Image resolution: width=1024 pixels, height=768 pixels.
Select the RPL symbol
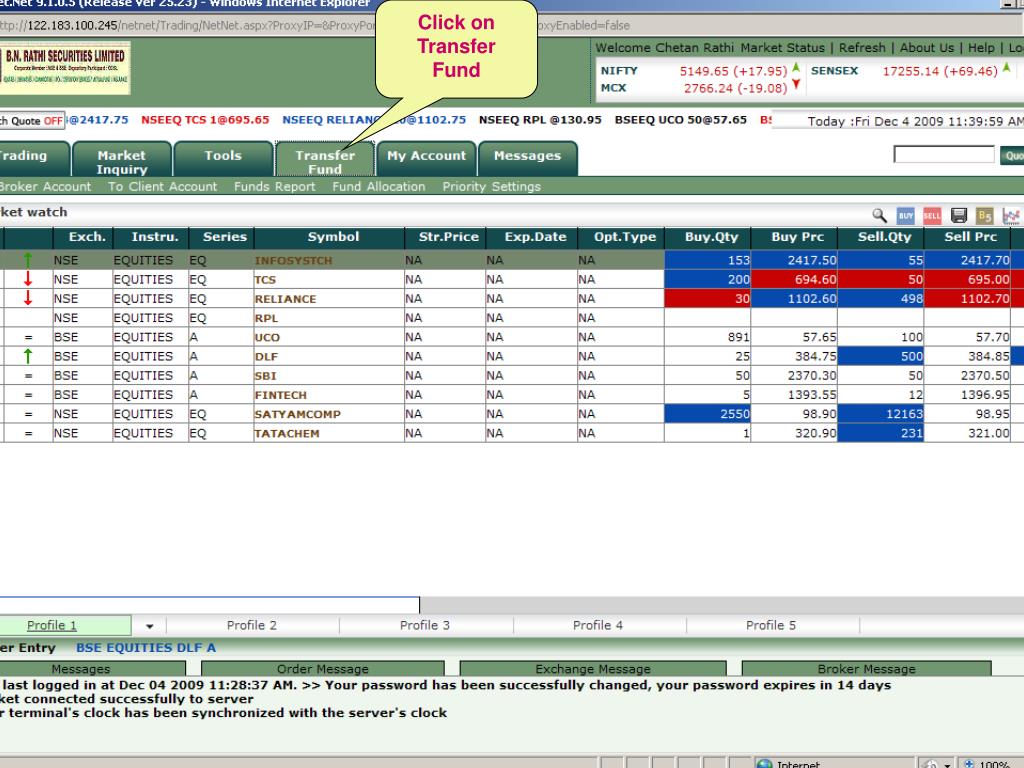coord(266,318)
